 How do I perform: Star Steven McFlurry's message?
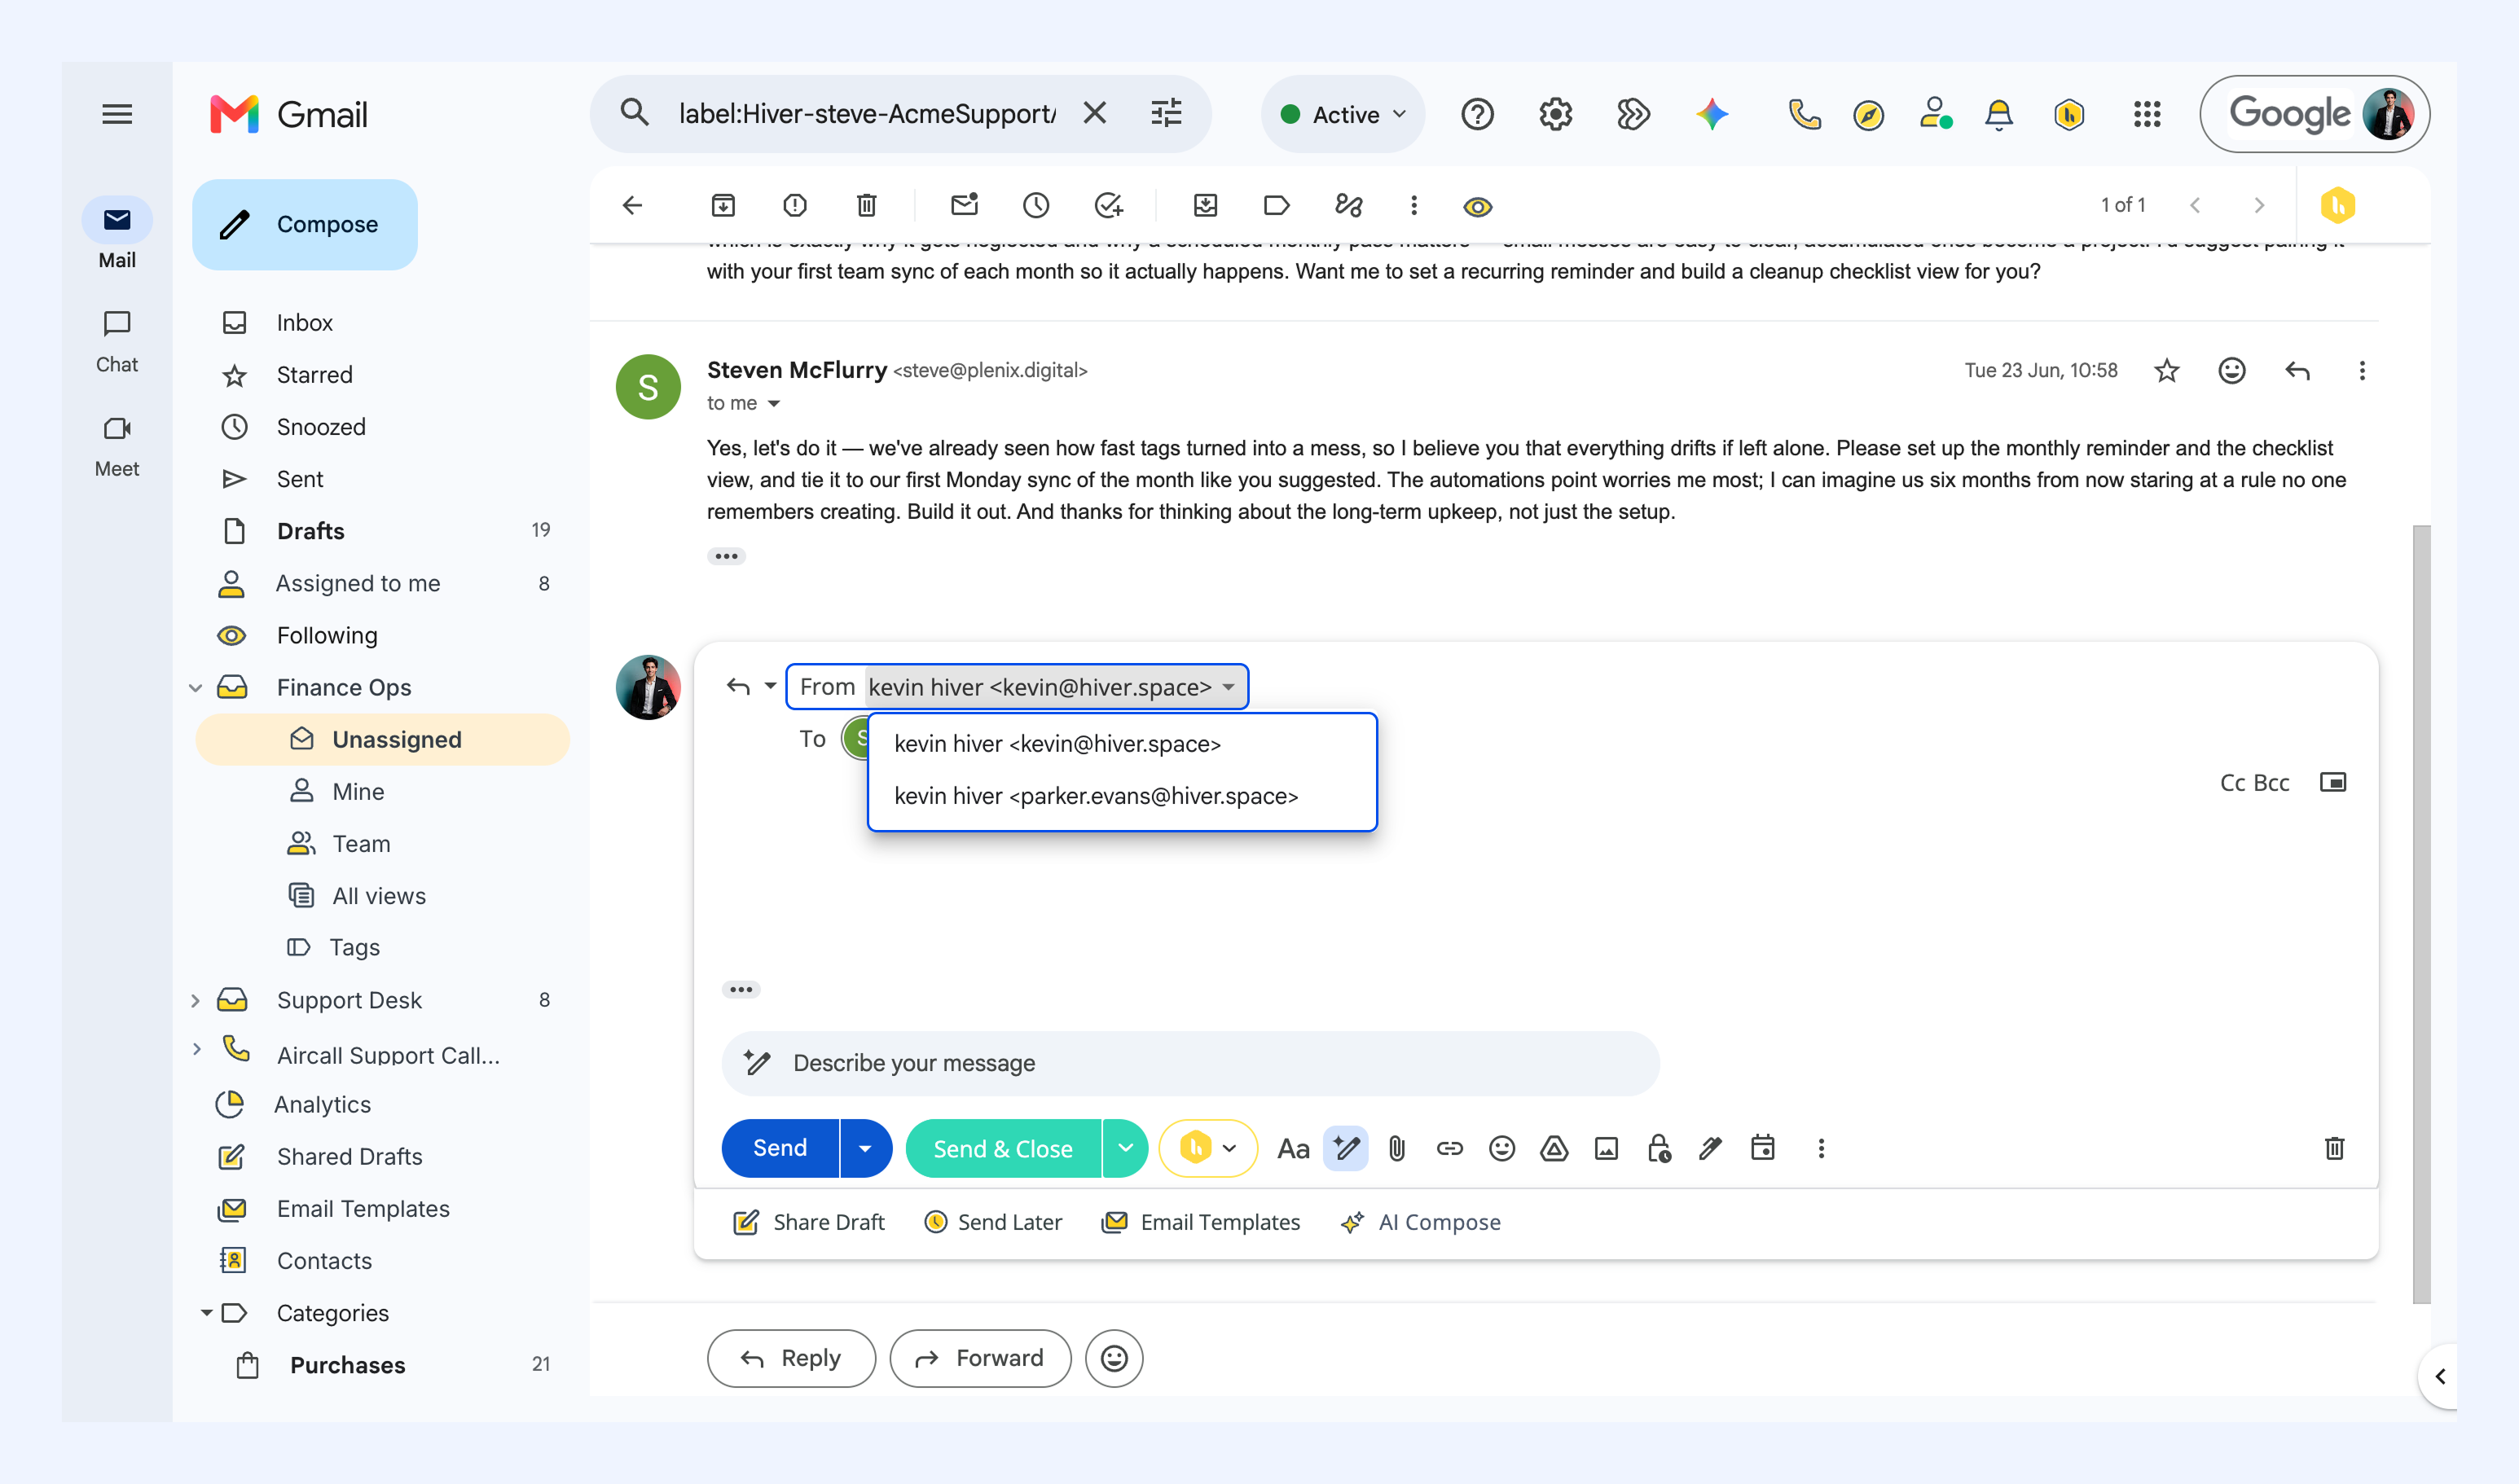(2167, 371)
